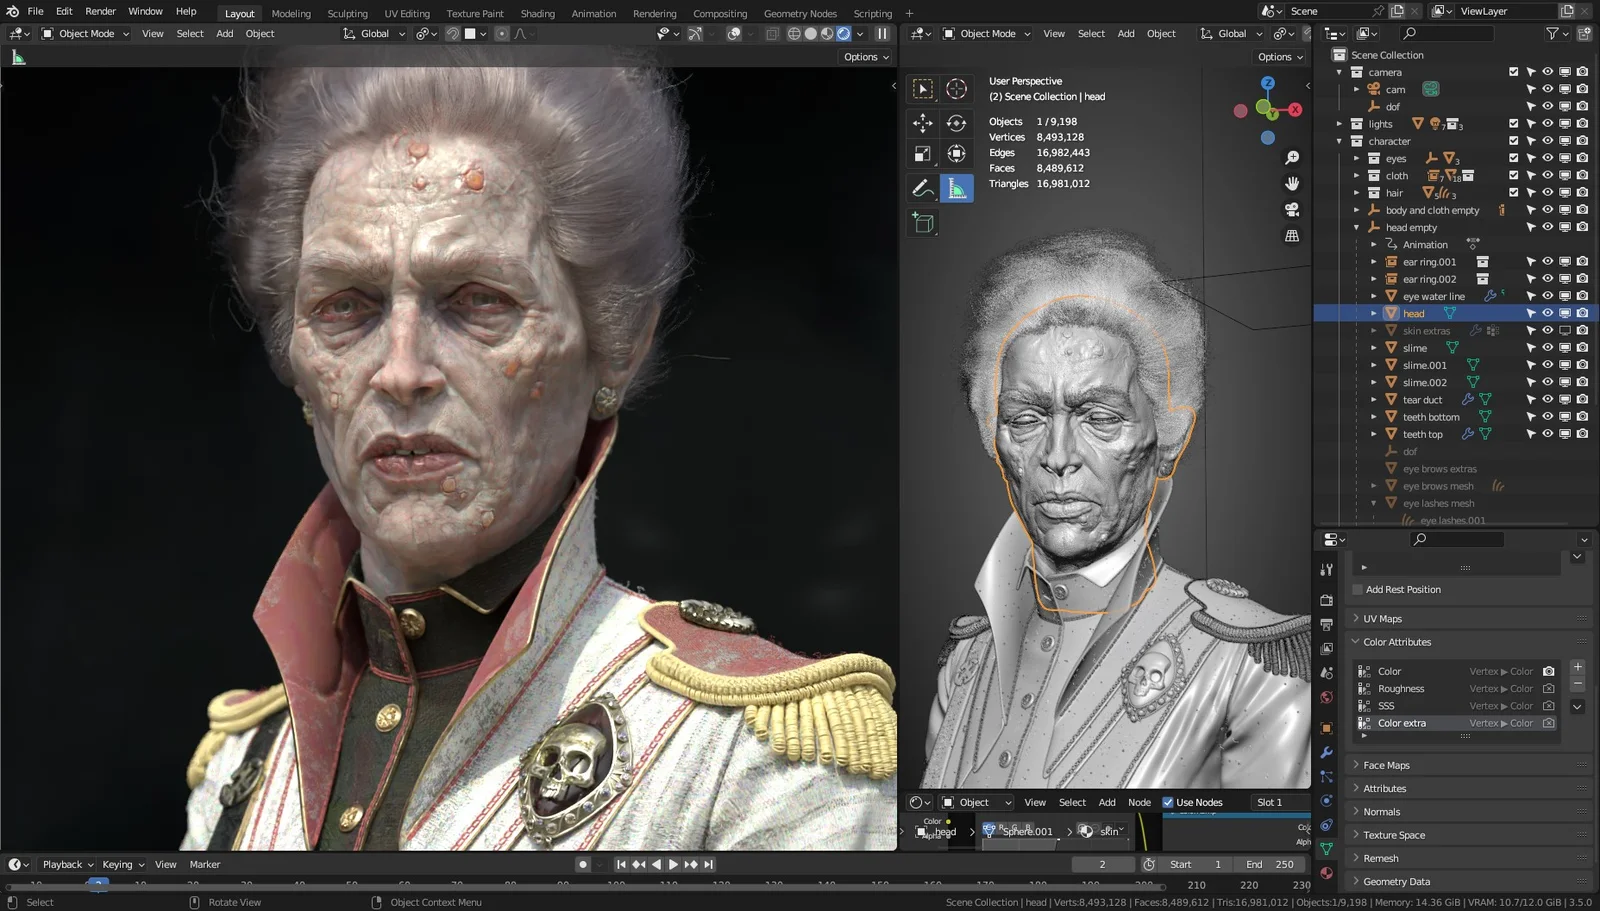Hide the skin extras object in the outliner
This screenshot has width=1600, height=911.
point(1547,330)
